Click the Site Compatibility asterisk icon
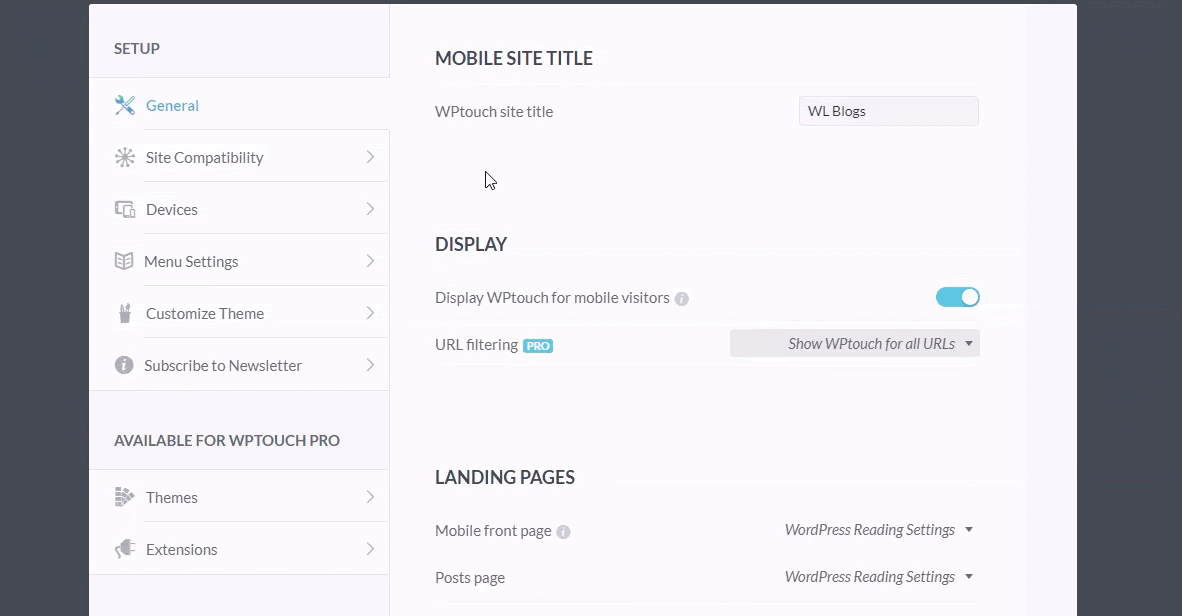1182x616 pixels. tap(124, 158)
